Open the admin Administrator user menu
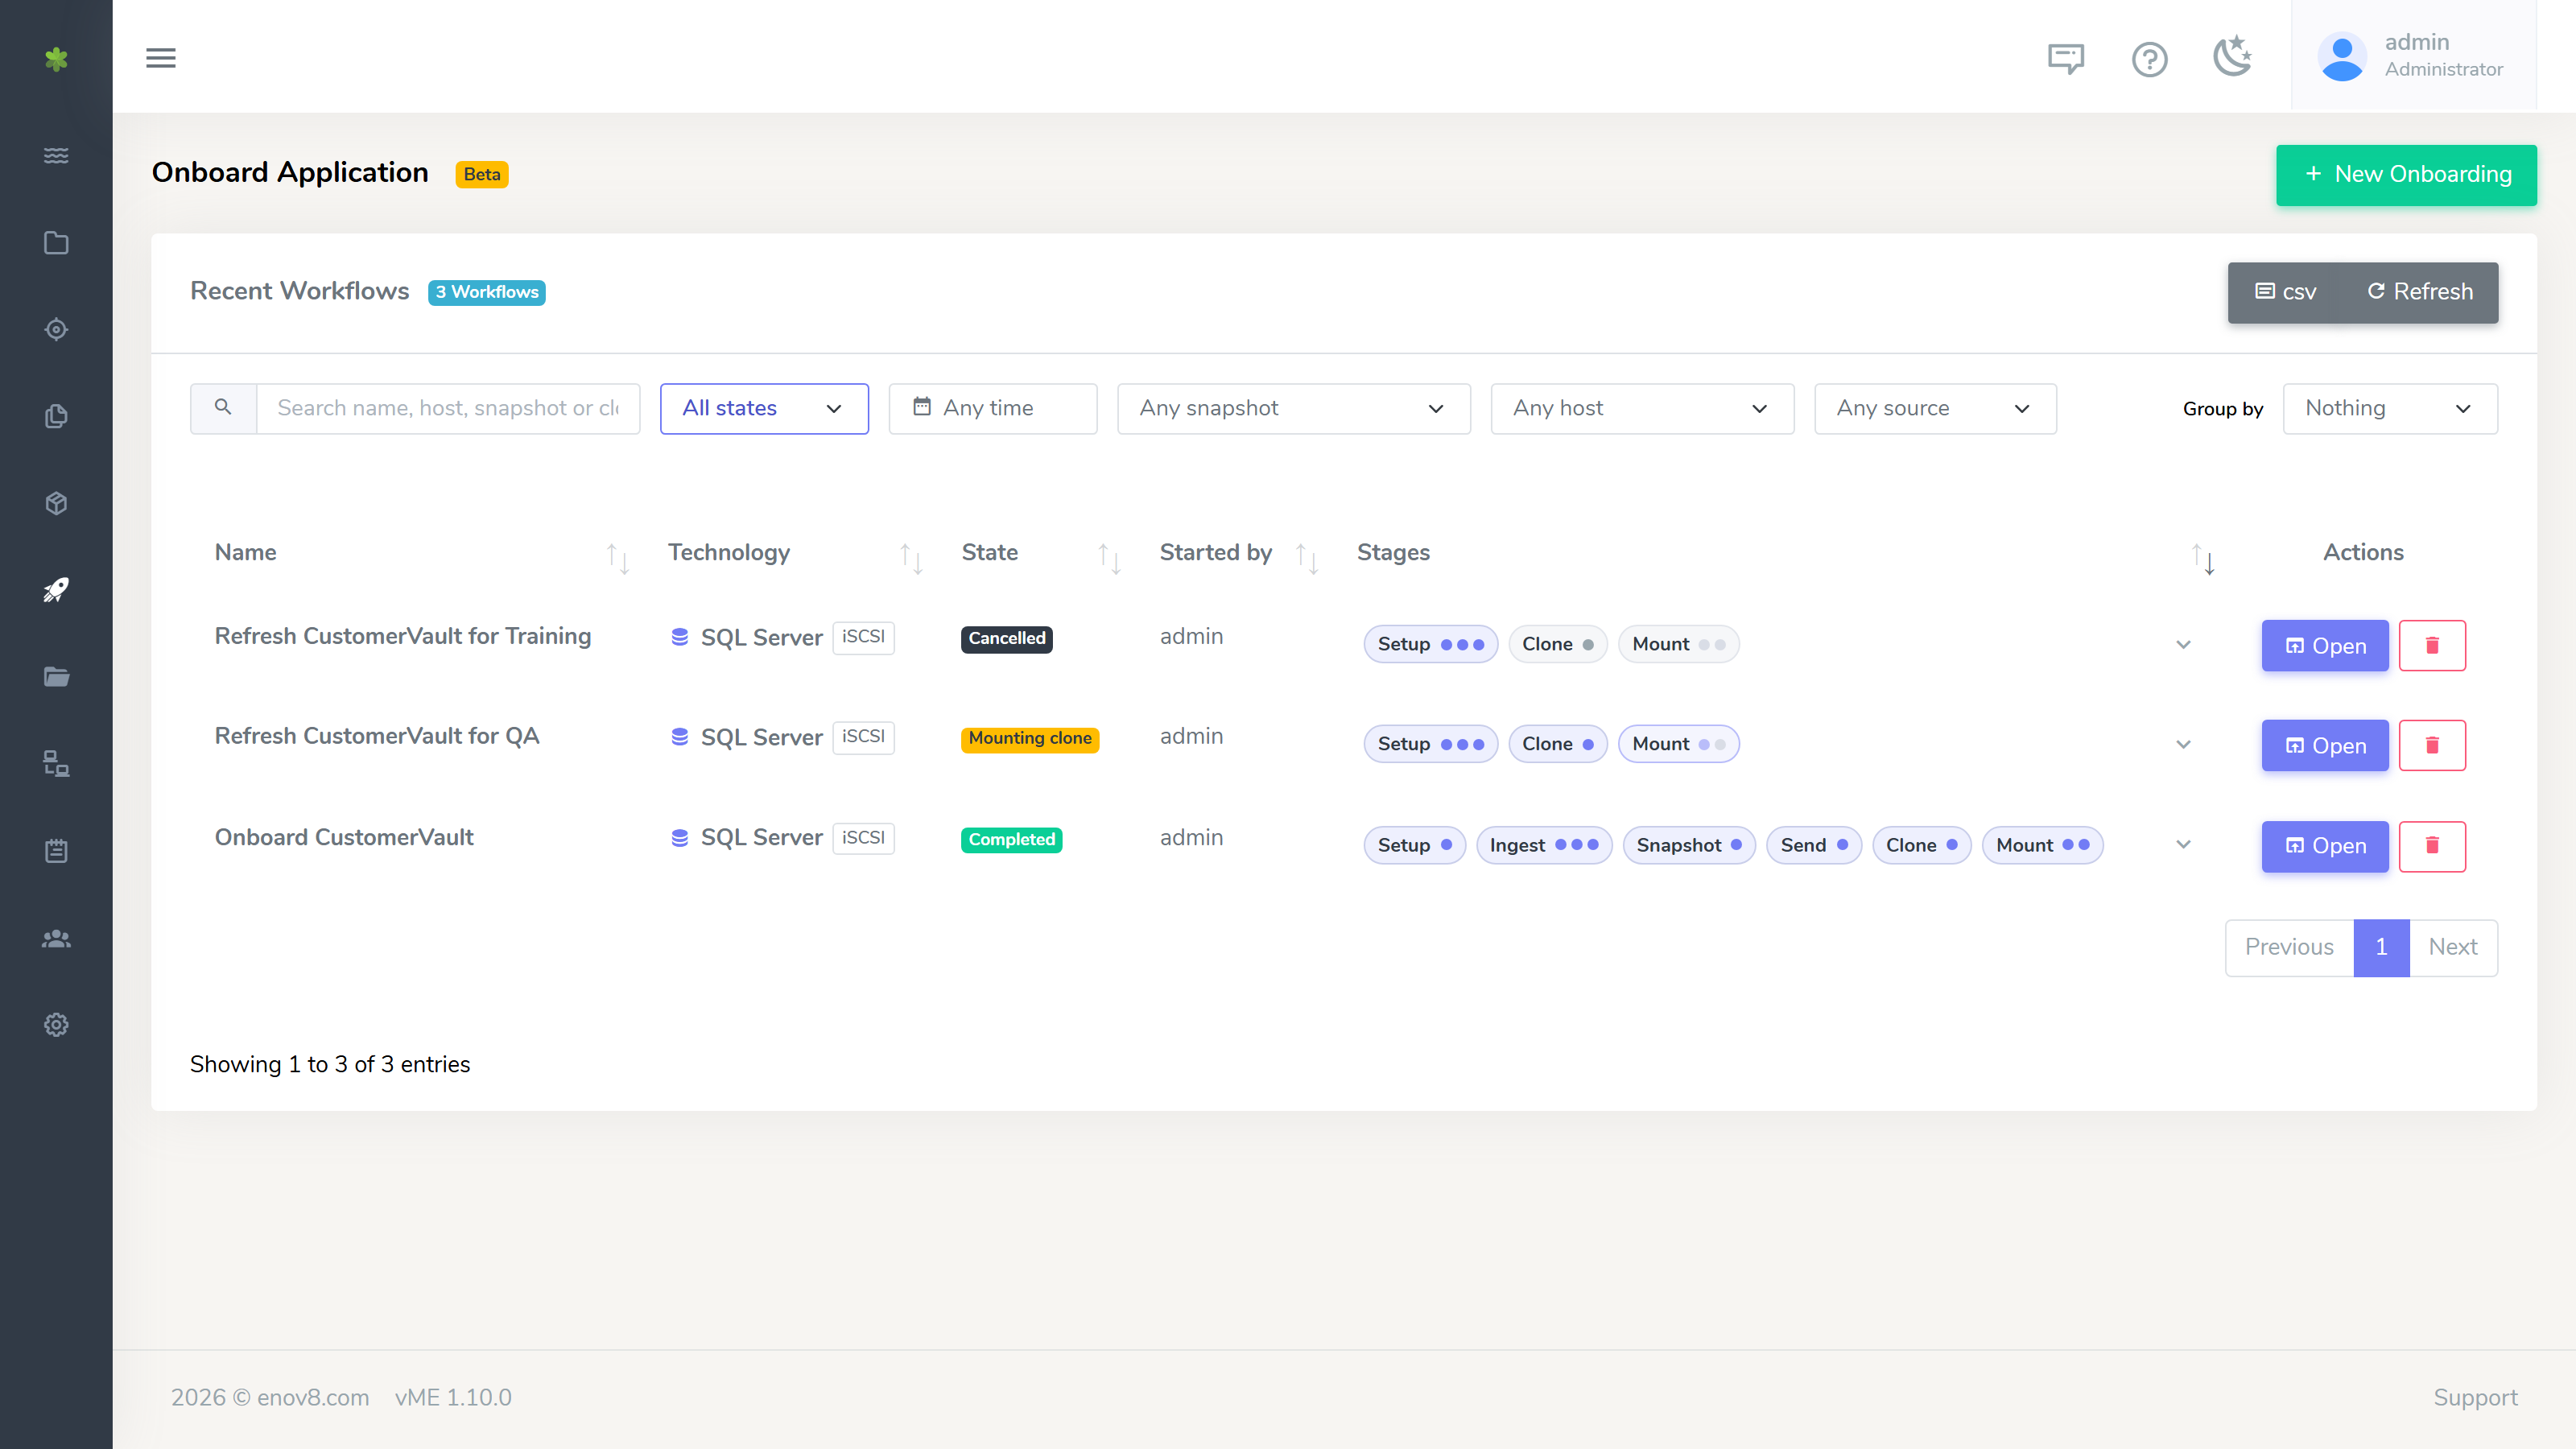This screenshot has width=2576, height=1449. pyautogui.click(x=2413, y=55)
